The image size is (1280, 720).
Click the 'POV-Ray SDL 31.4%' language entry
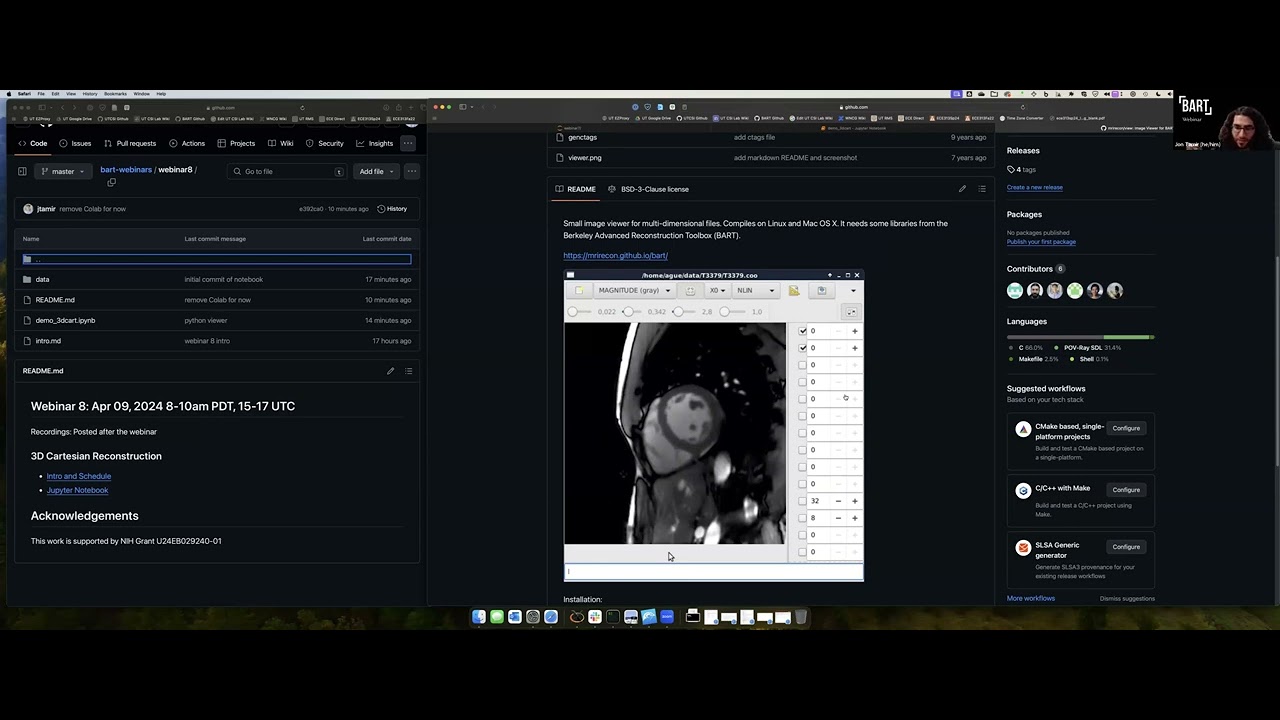[x=1092, y=348]
